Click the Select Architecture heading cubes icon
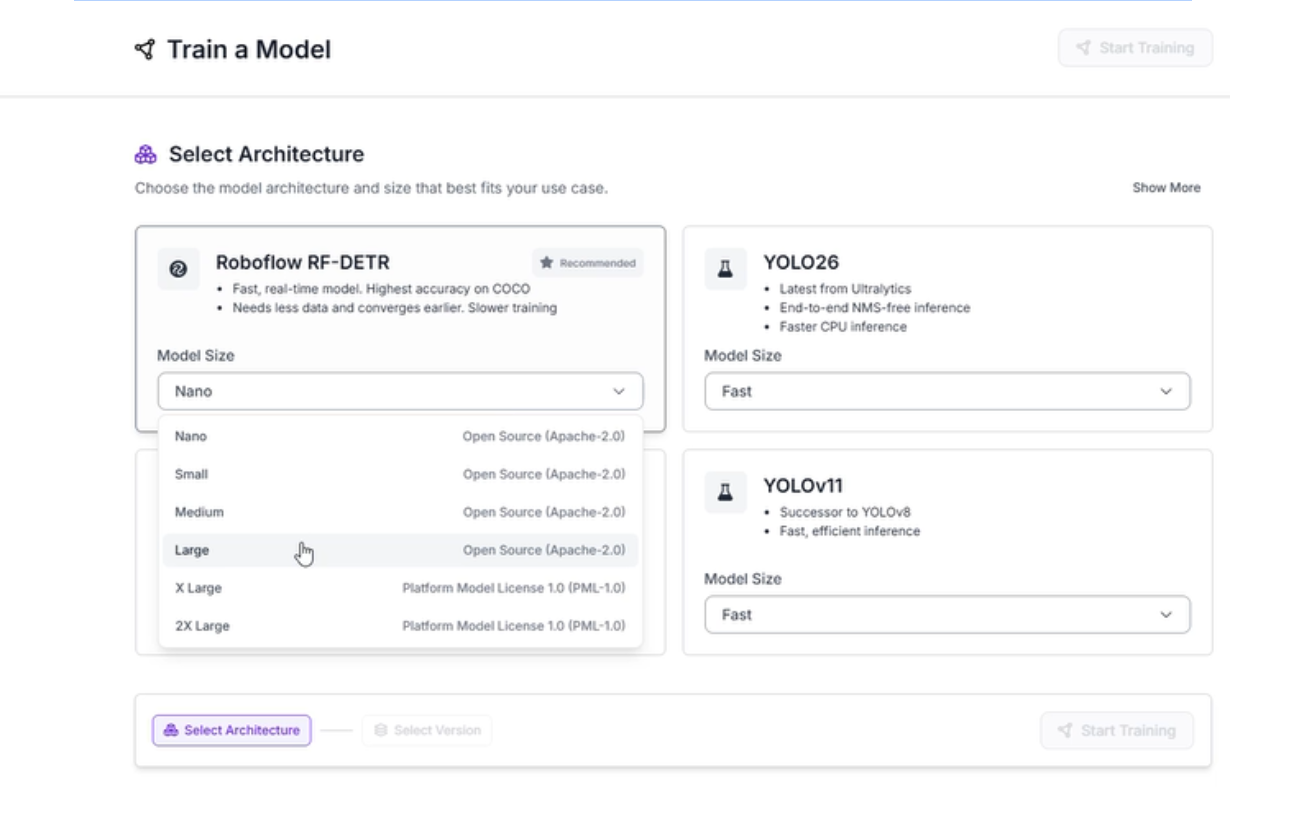This screenshot has height=816, width=1302. click(x=146, y=154)
